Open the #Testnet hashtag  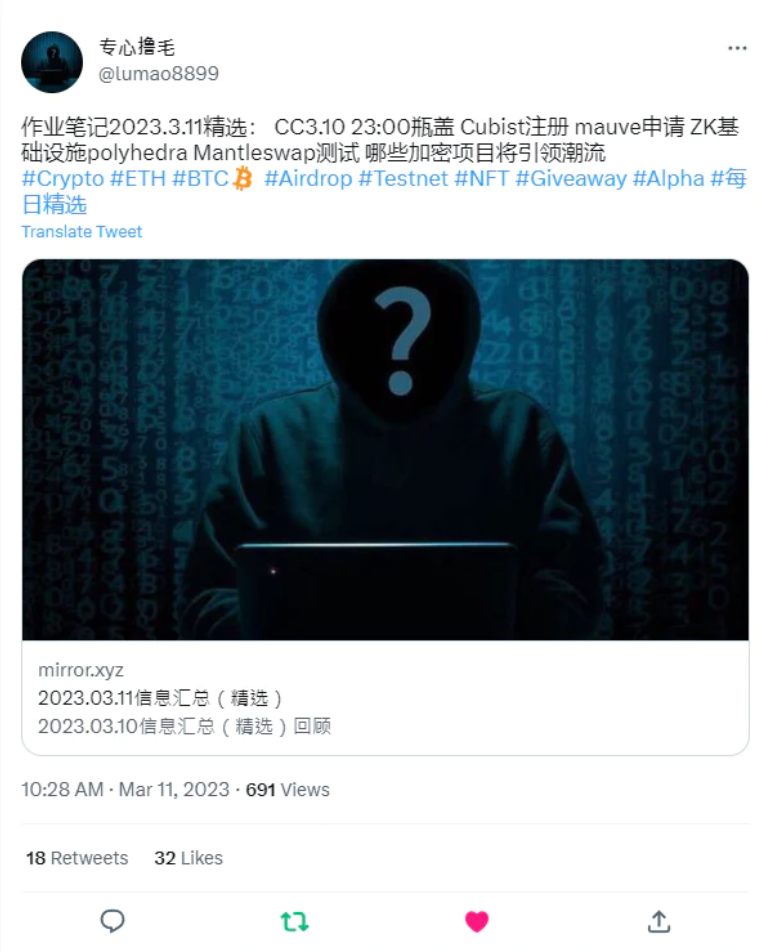tap(403, 178)
